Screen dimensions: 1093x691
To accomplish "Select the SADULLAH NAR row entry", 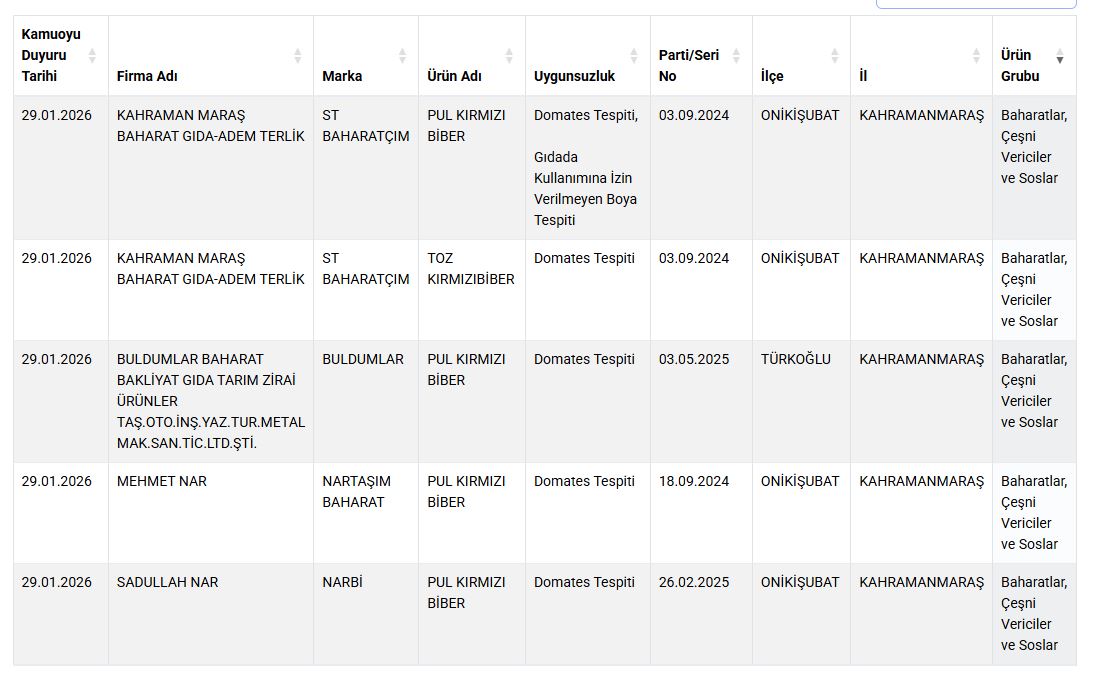I will click(x=167, y=582).
